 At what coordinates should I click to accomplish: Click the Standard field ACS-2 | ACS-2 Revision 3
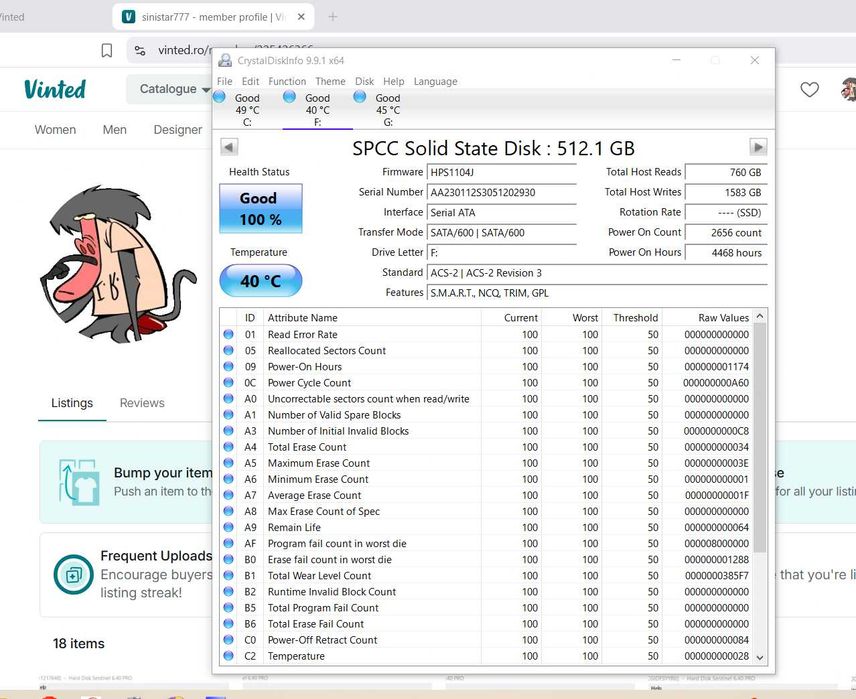pos(597,273)
